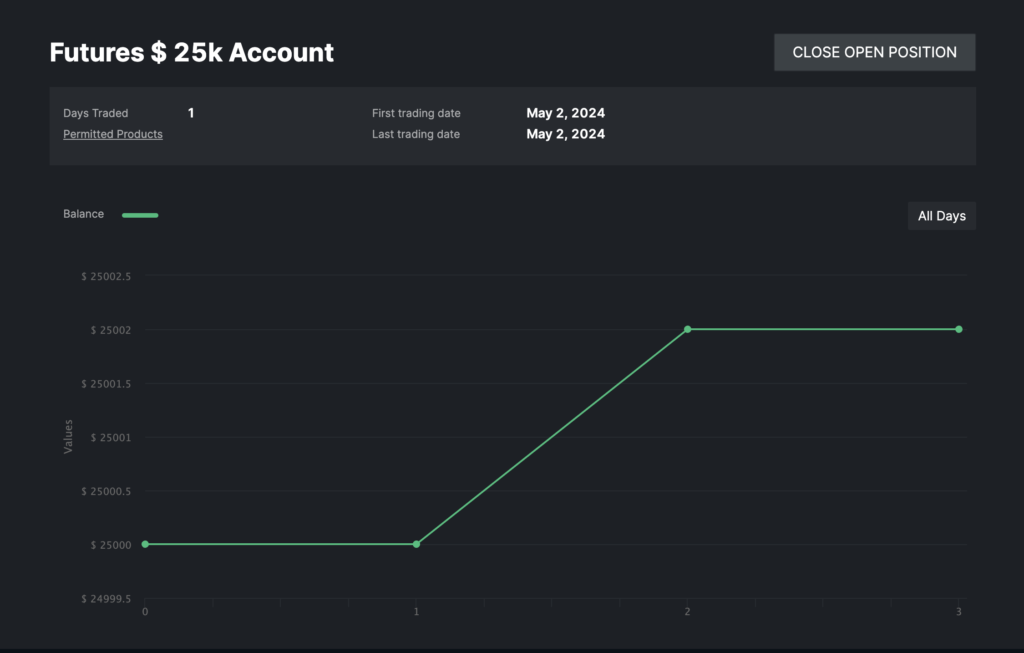This screenshot has height=653, width=1024.
Task: Click the $ 25000.5 axis label
Action: pyautogui.click(x=106, y=491)
